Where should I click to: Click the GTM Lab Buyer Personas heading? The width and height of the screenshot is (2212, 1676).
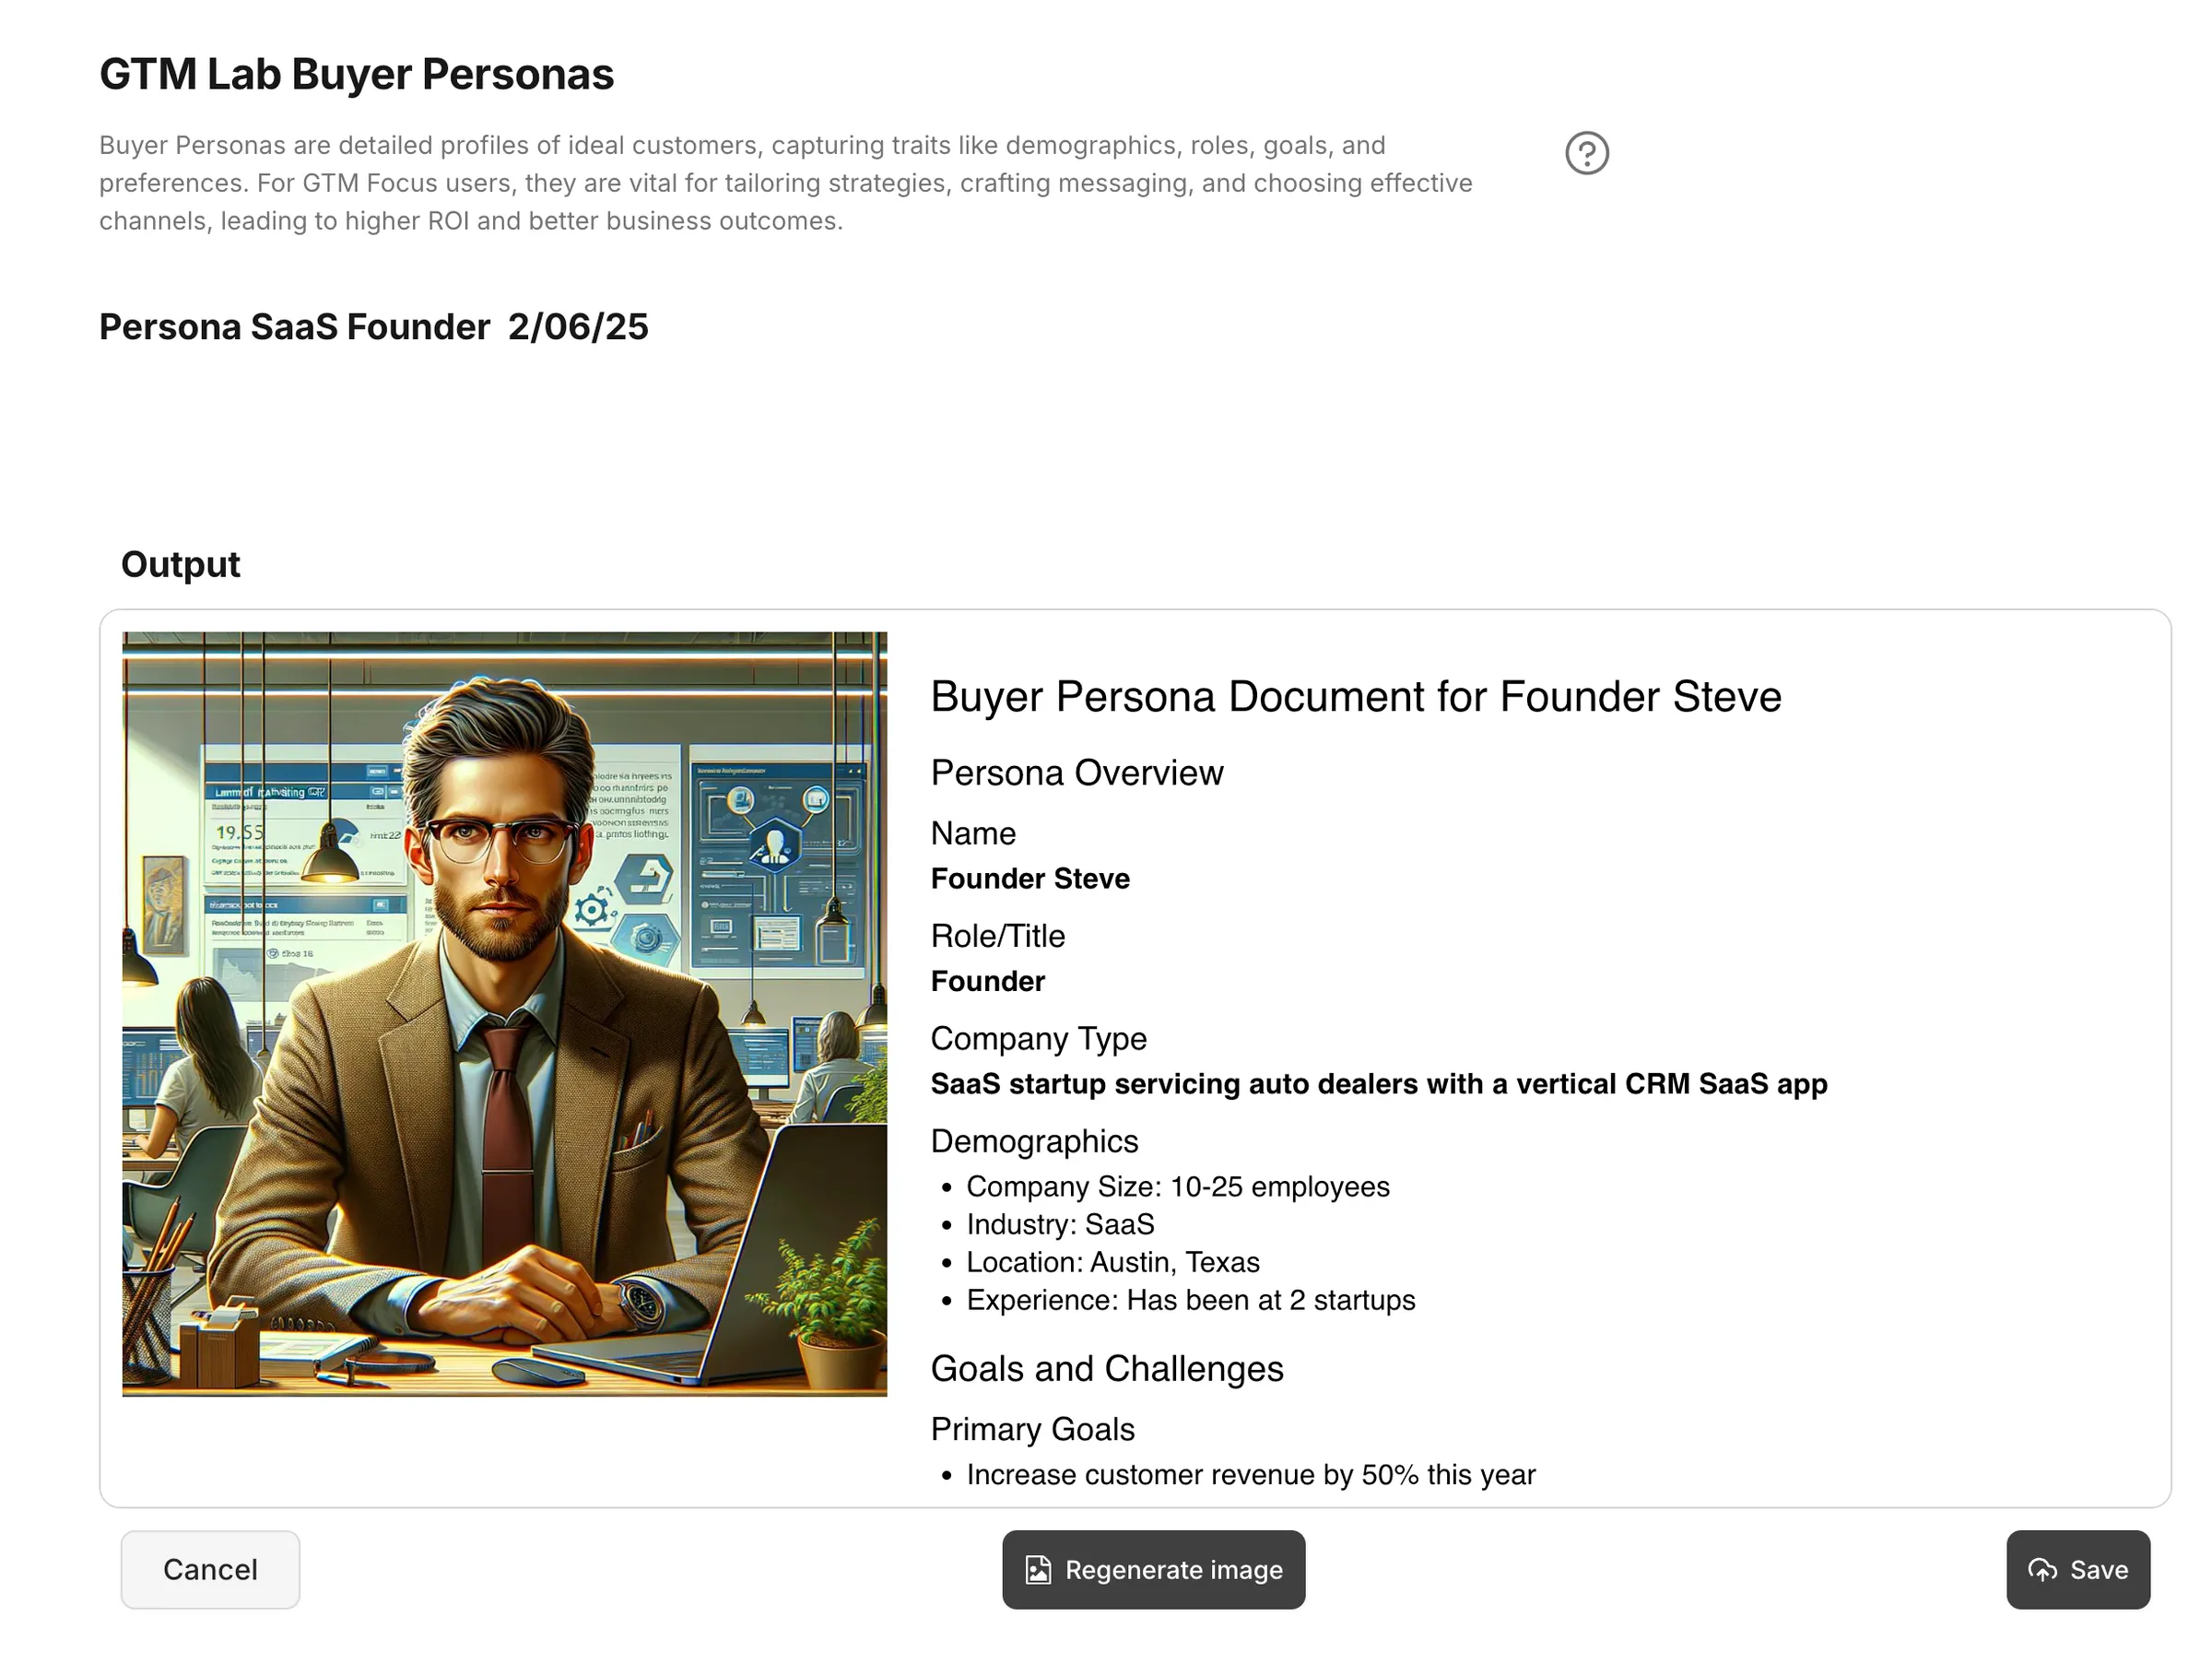[356, 74]
